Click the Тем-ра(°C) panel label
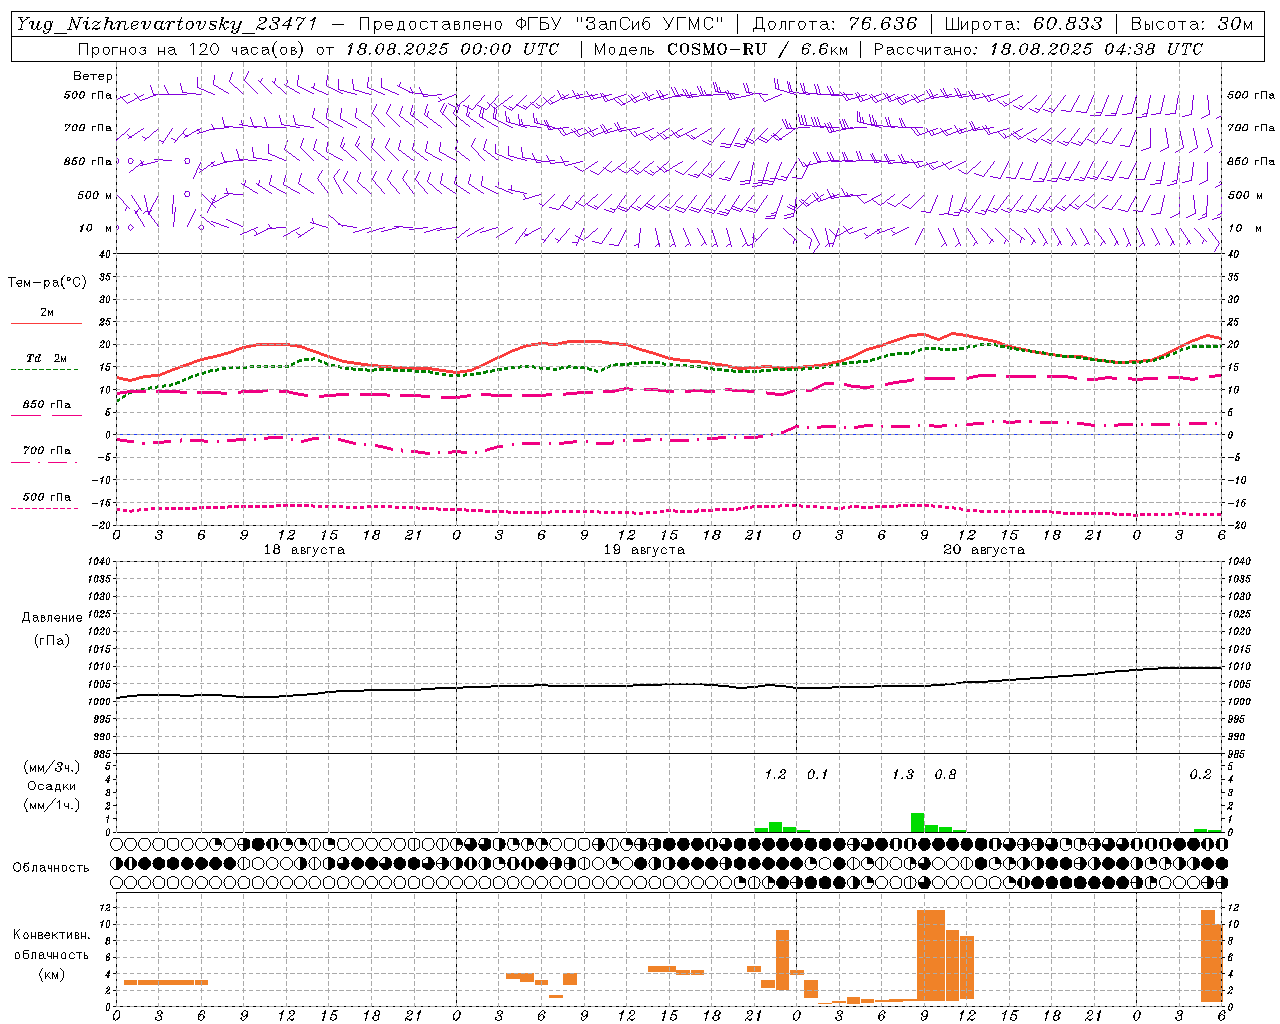Image resolution: width=1280 pixels, height=1024 pixels. (47, 283)
